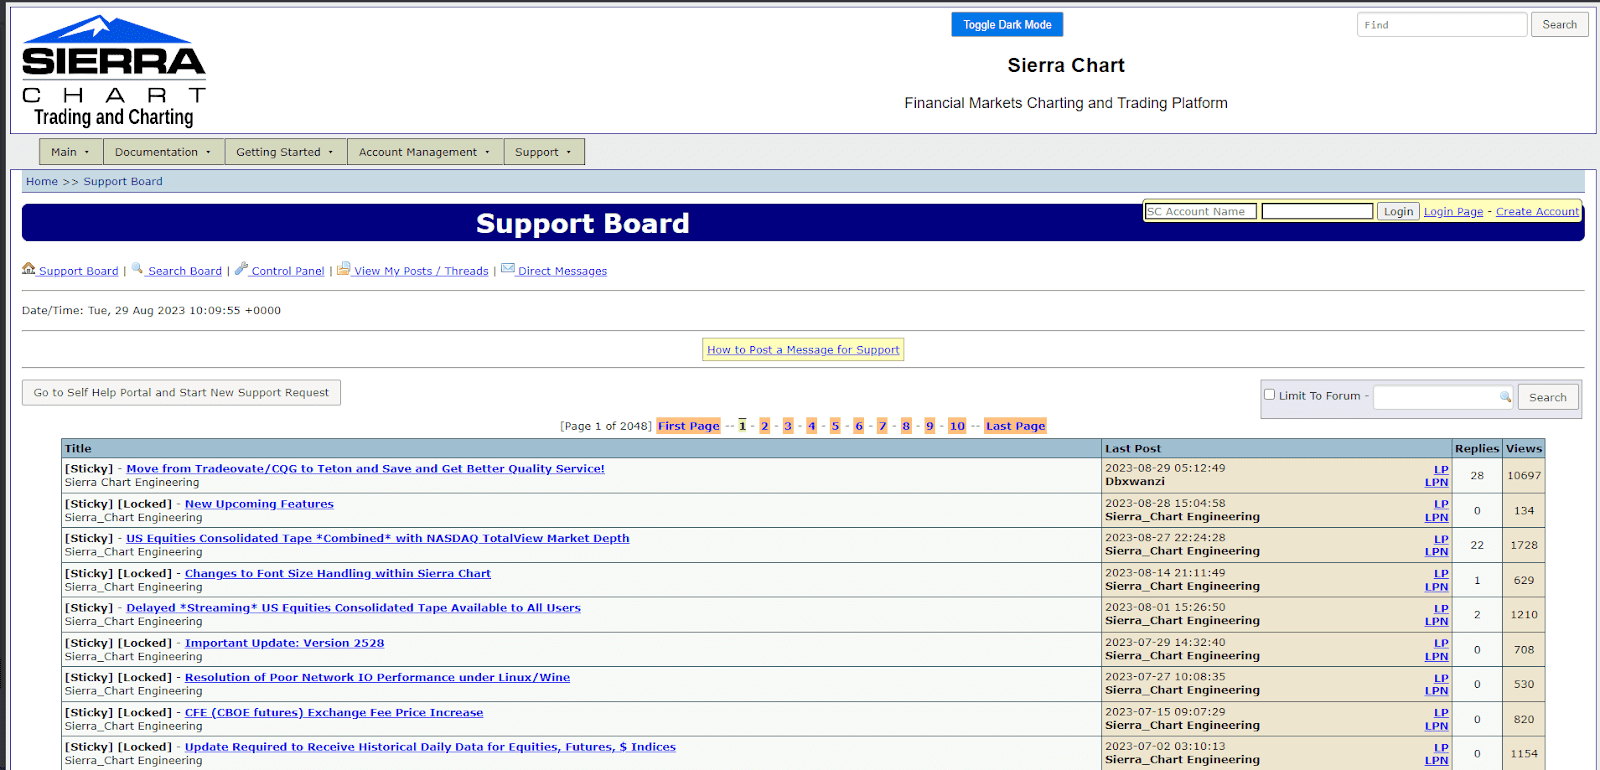This screenshot has width=1600, height=770.
Task: Enable the Limit To Forum checkbox
Action: click(x=1270, y=395)
